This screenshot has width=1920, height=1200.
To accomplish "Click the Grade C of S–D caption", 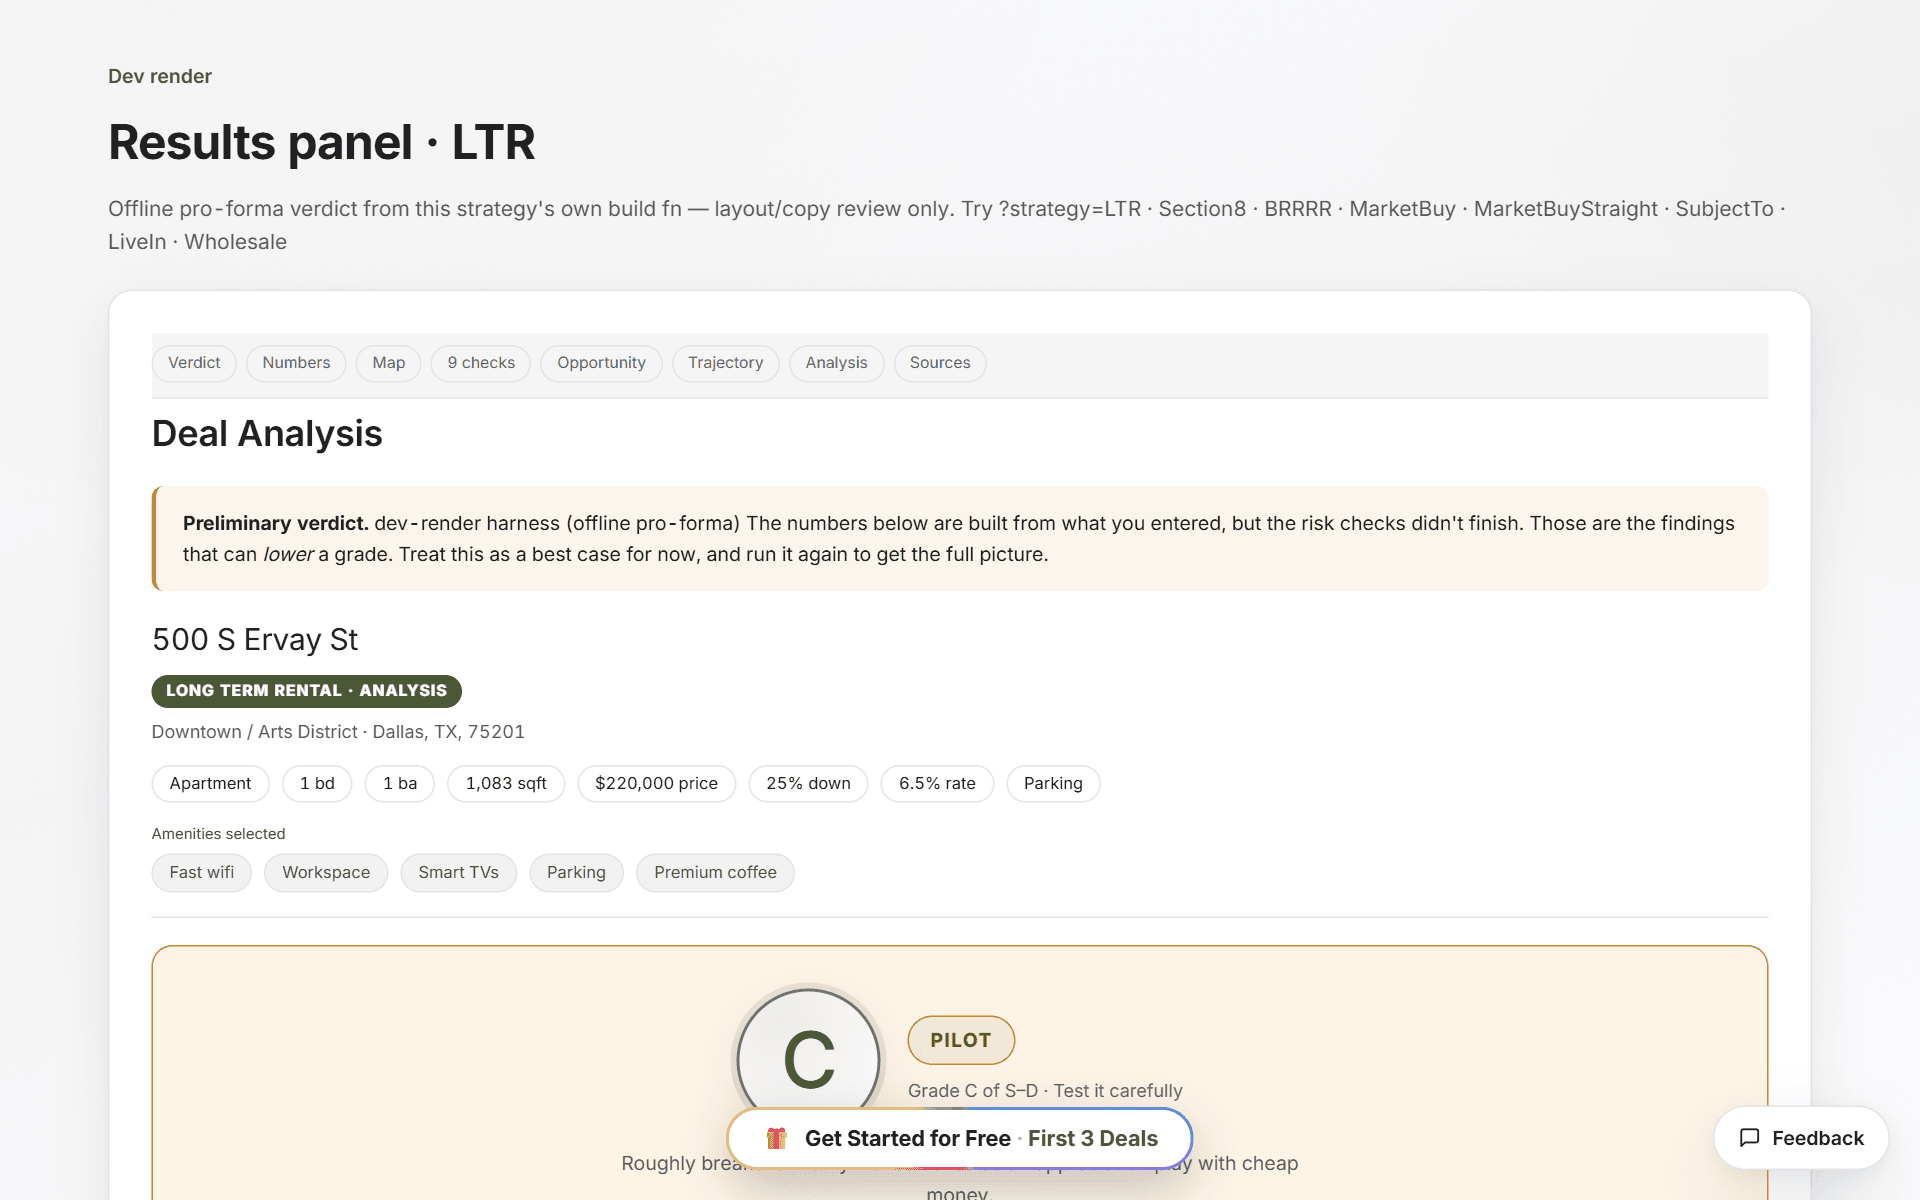I will pos(1045,1091).
